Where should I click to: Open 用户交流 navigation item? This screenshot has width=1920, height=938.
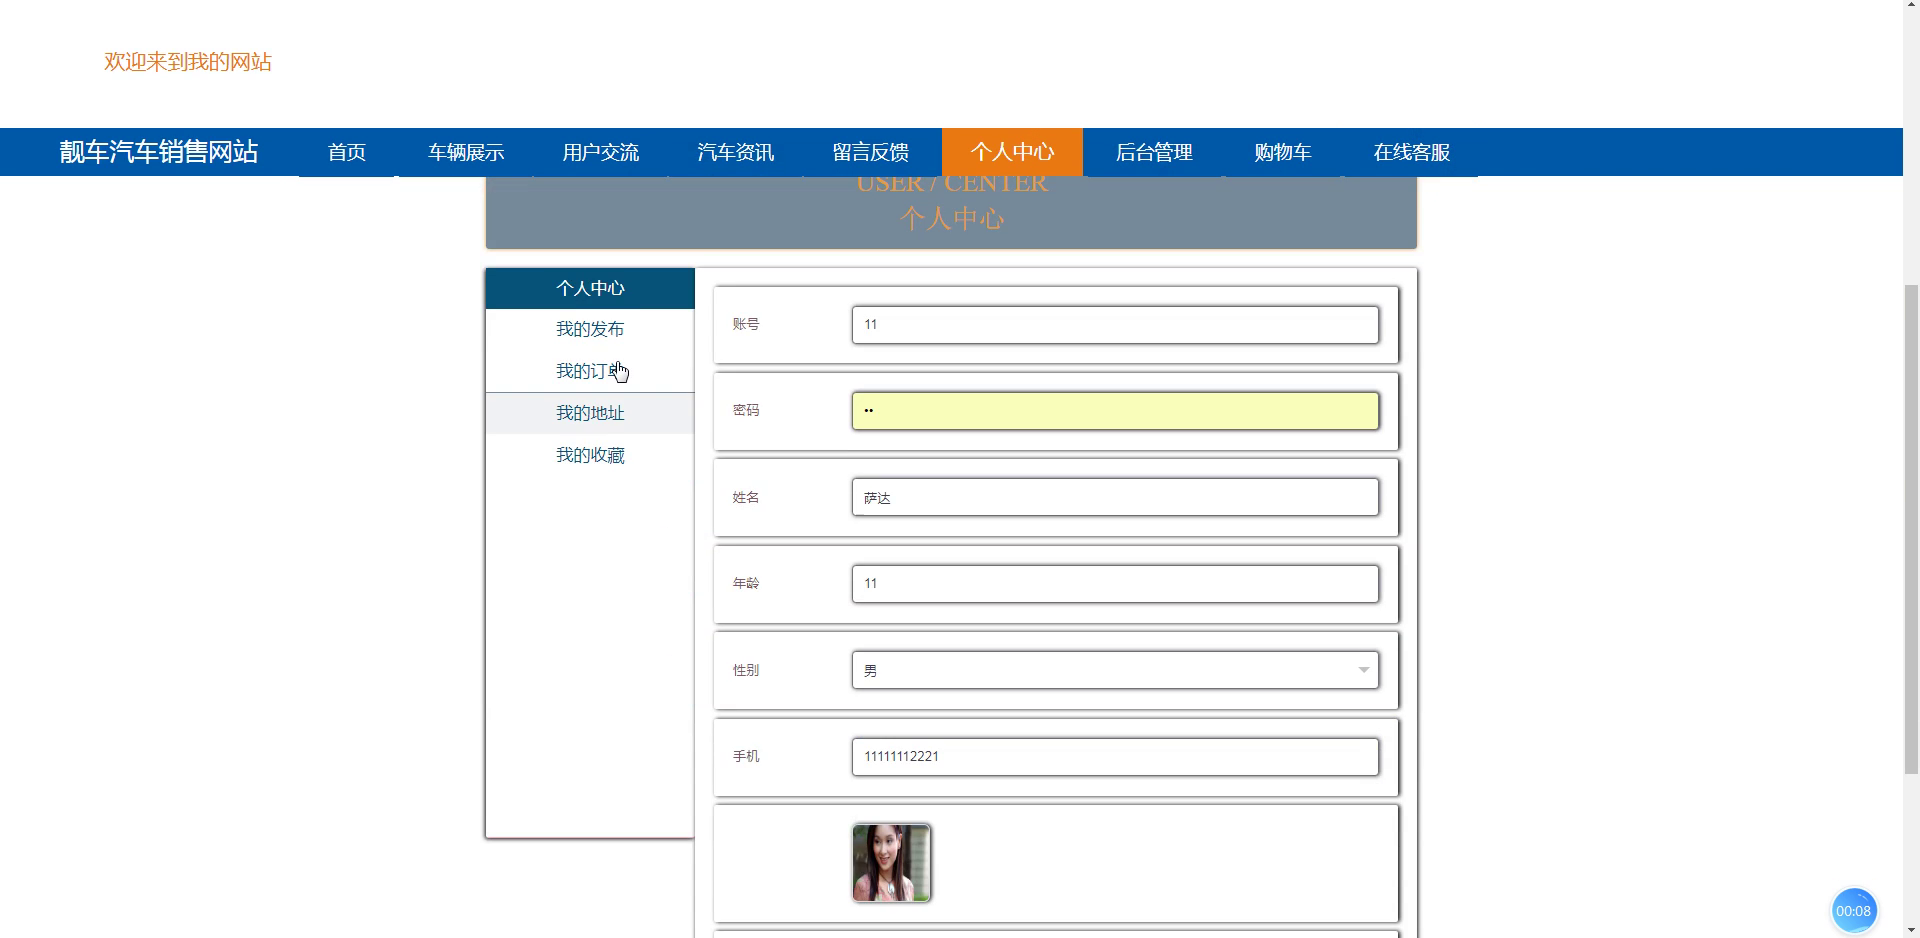[x=600, y=152]
